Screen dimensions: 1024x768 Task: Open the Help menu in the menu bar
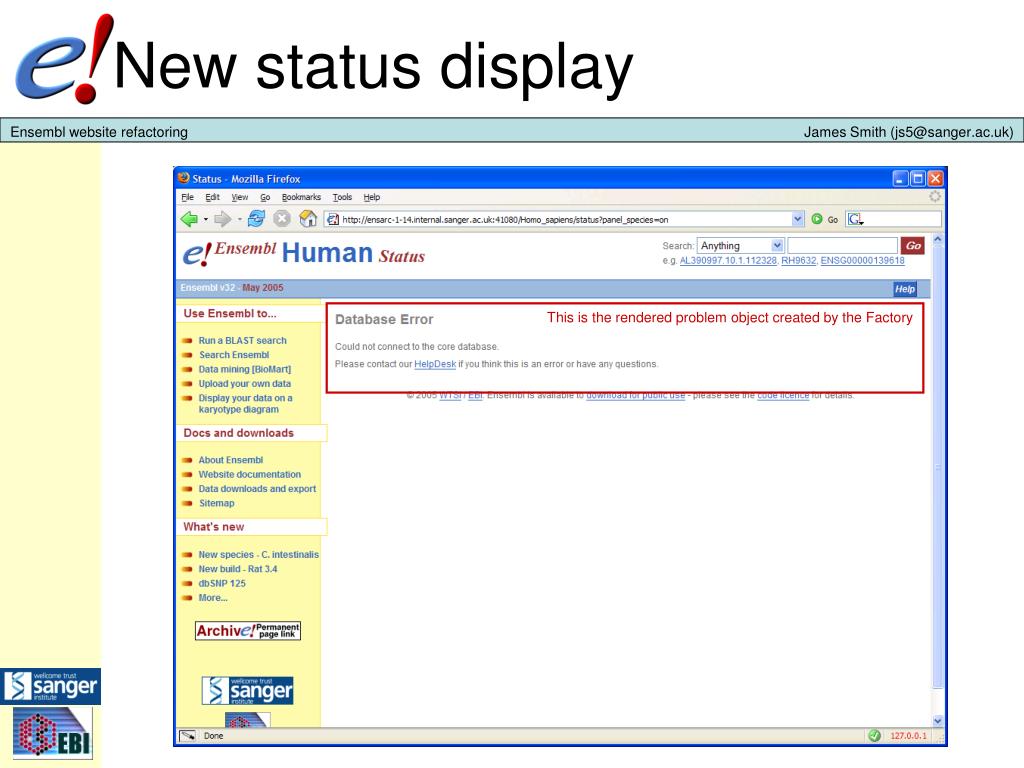point(372,197)
